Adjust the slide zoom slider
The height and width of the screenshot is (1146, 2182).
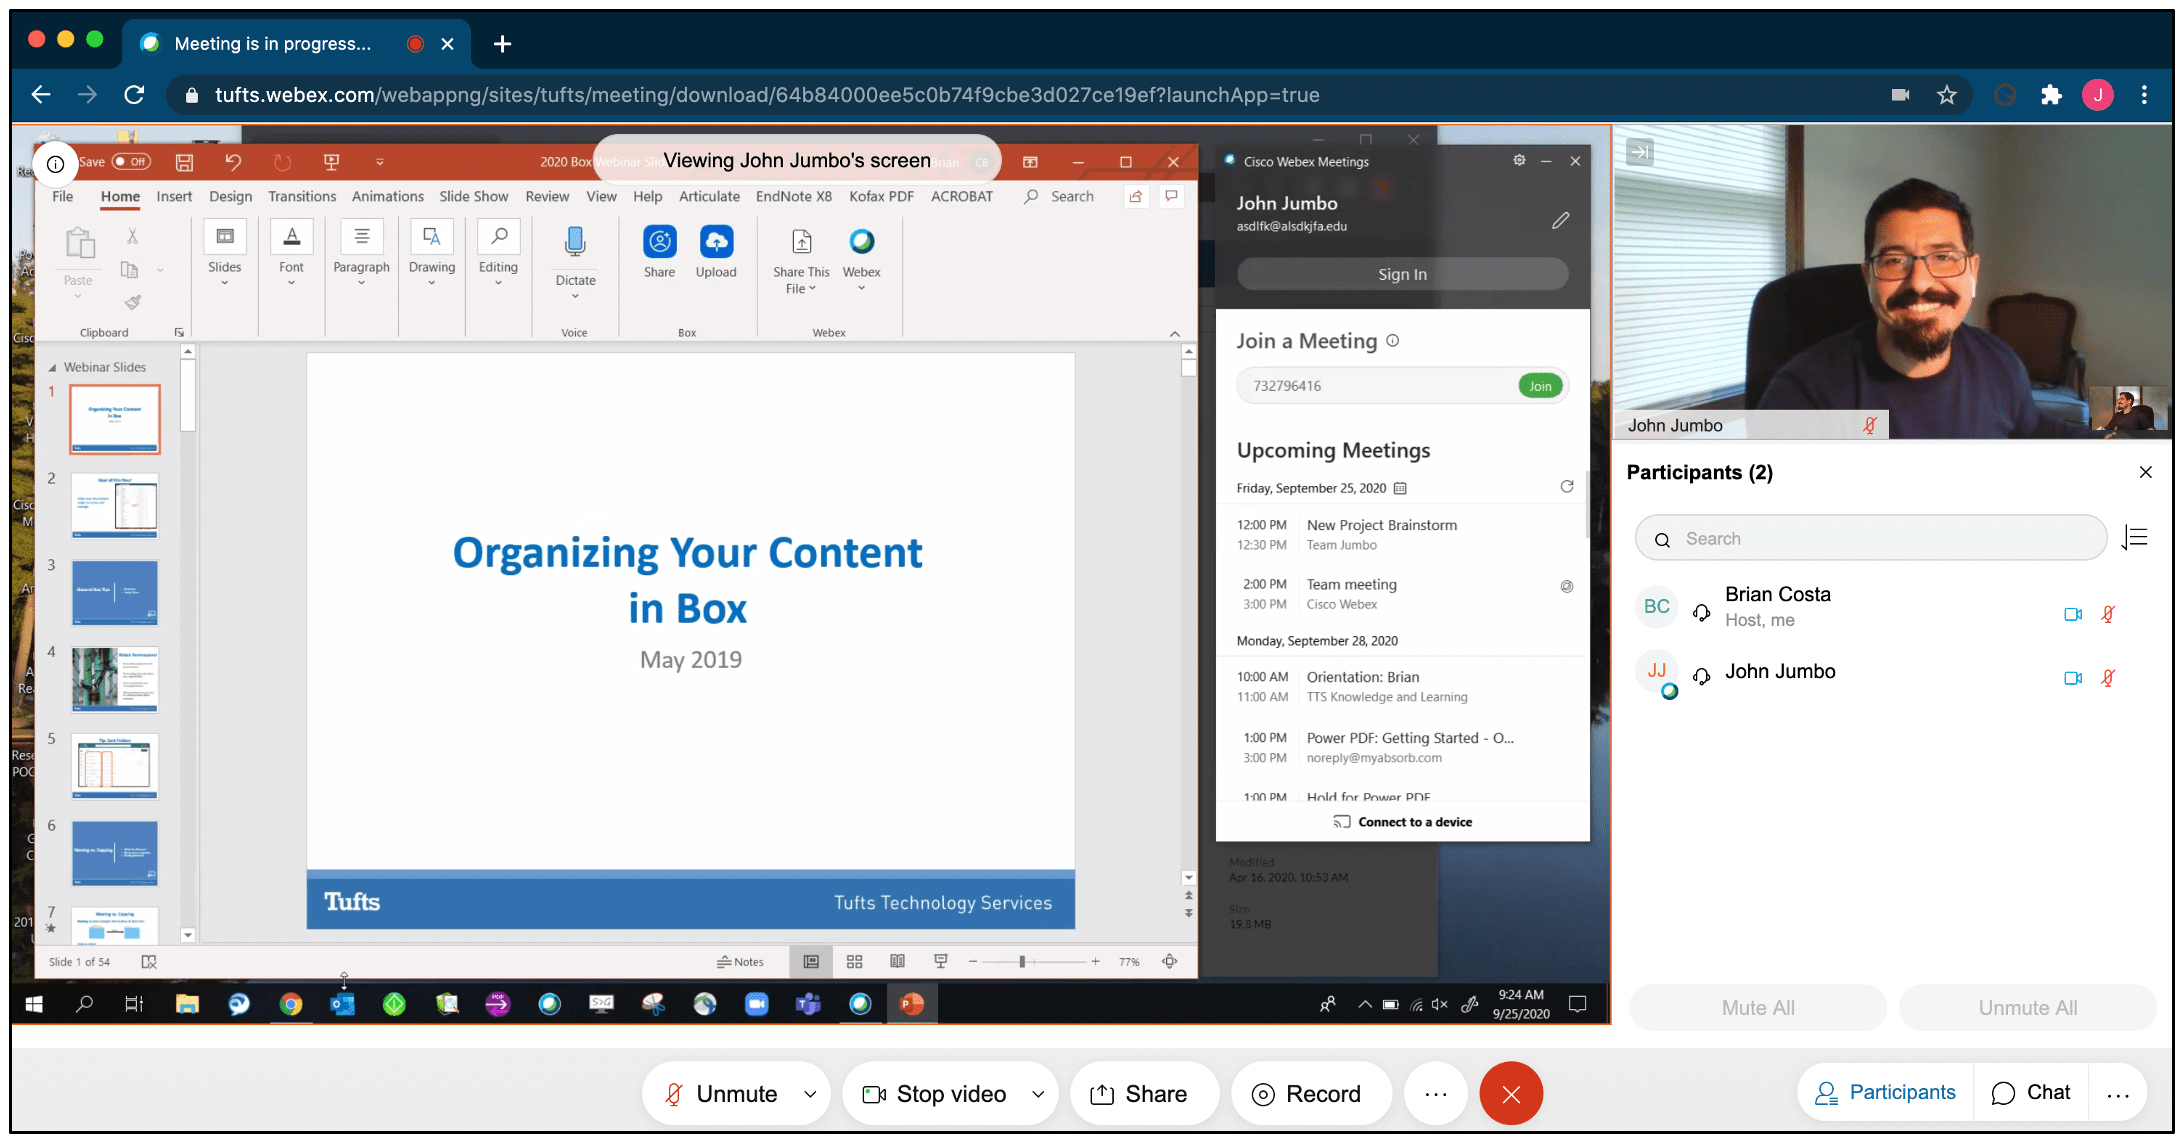[1024, 961]
